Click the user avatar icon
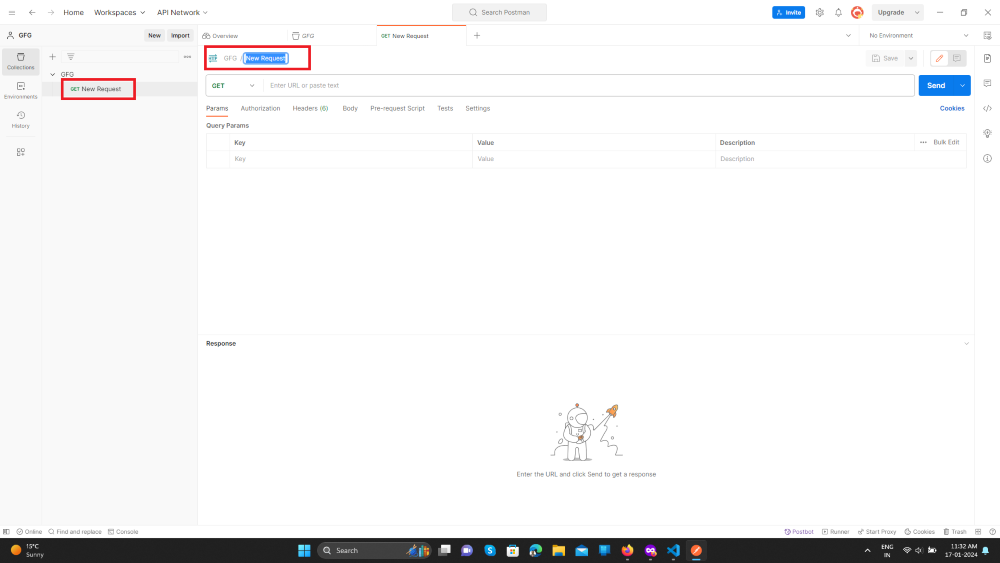This screenshot has width=1000, height=563. (x=857, y=12)
